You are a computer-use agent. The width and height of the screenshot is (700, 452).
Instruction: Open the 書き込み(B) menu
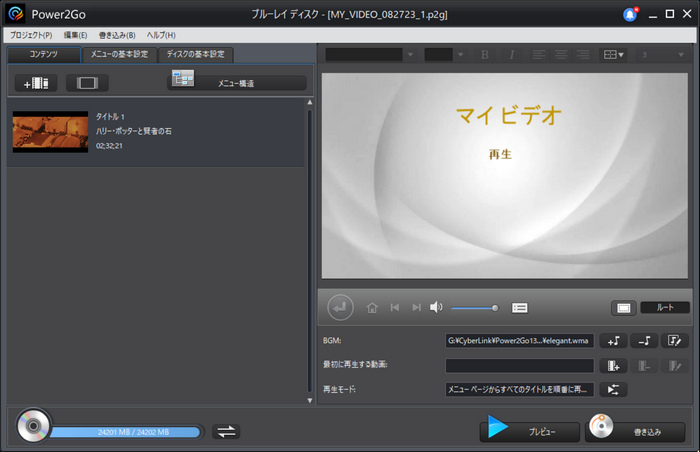(x=117, y=35)
